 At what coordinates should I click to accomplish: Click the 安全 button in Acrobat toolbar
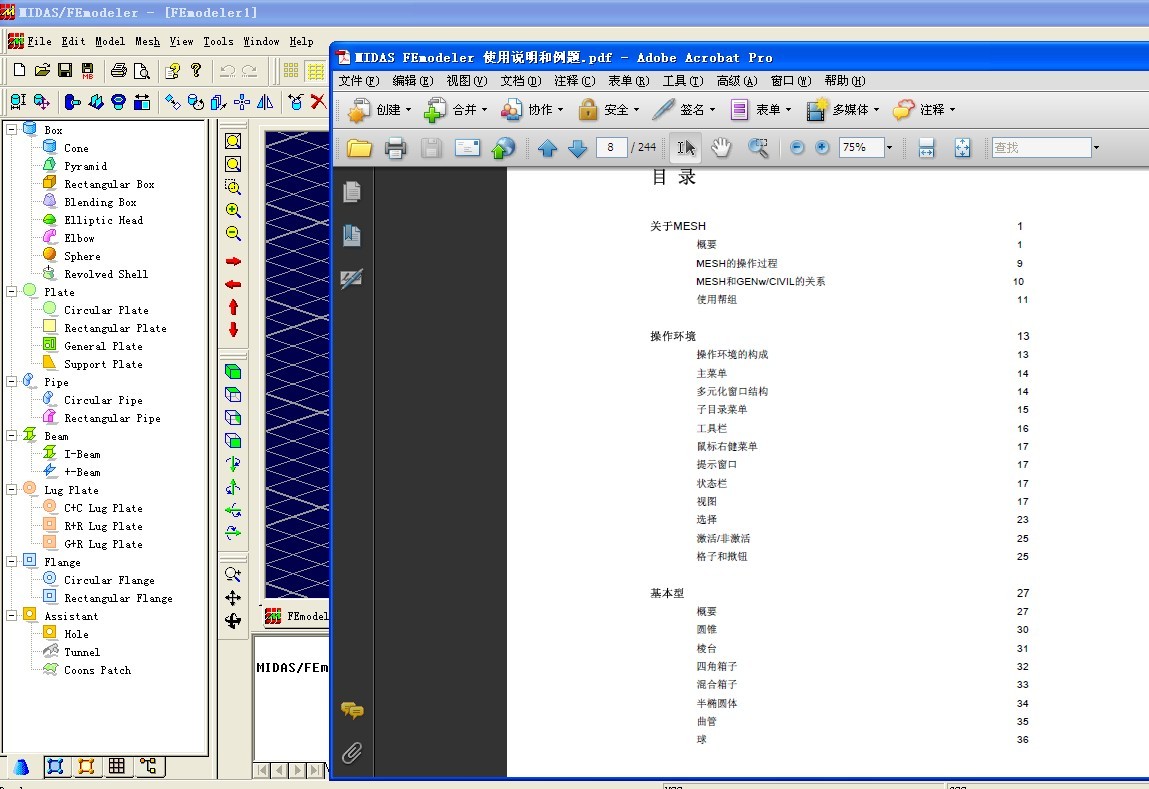pyautogui.click(x=608, y=110)
